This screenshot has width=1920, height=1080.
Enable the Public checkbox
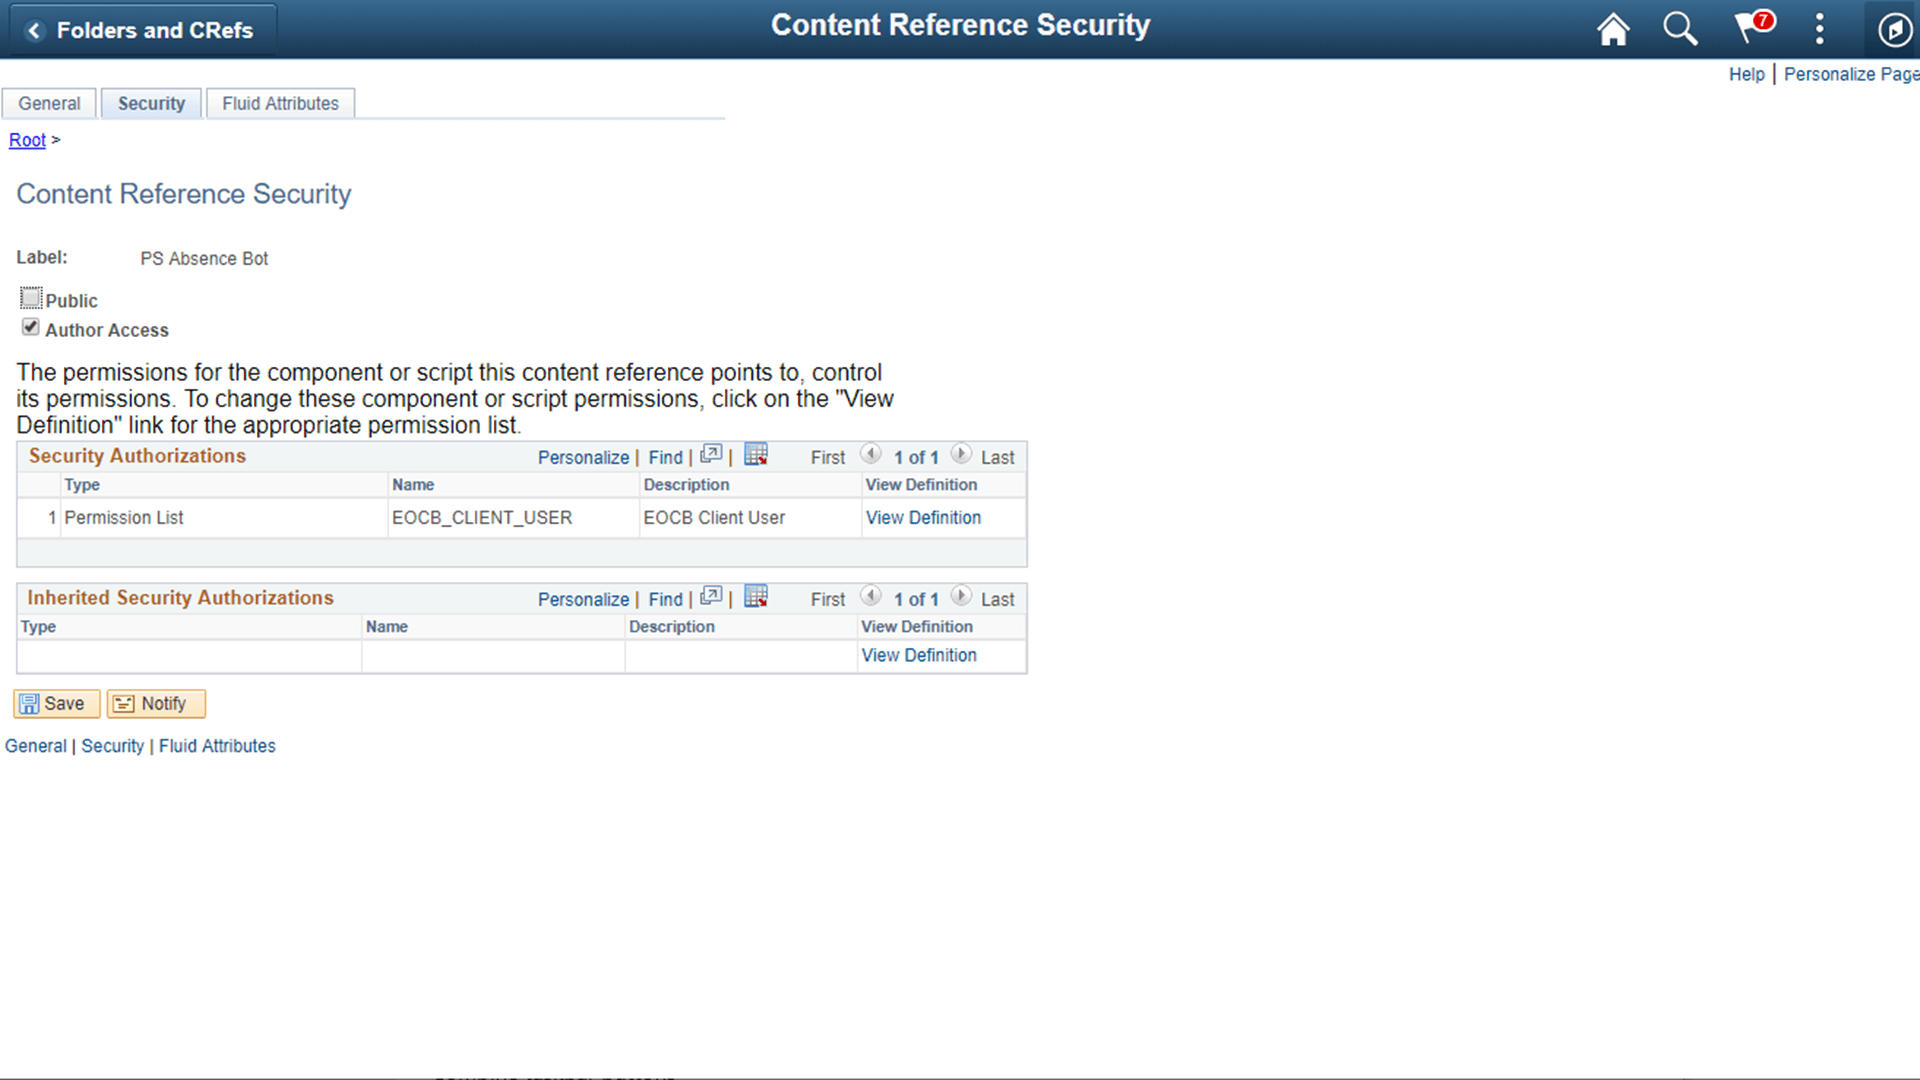click(x=31, y=297)
